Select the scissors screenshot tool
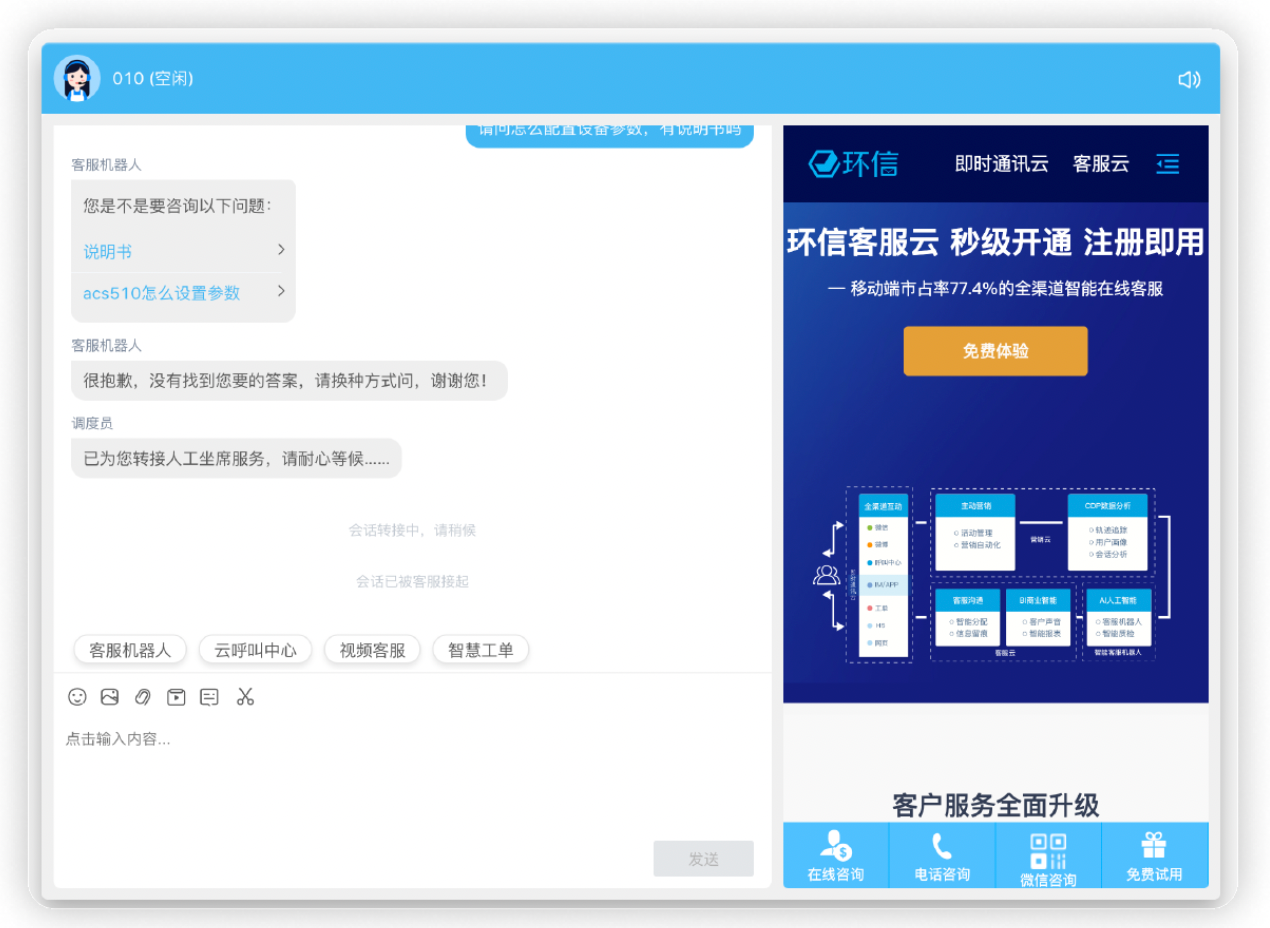 point(245,697)
